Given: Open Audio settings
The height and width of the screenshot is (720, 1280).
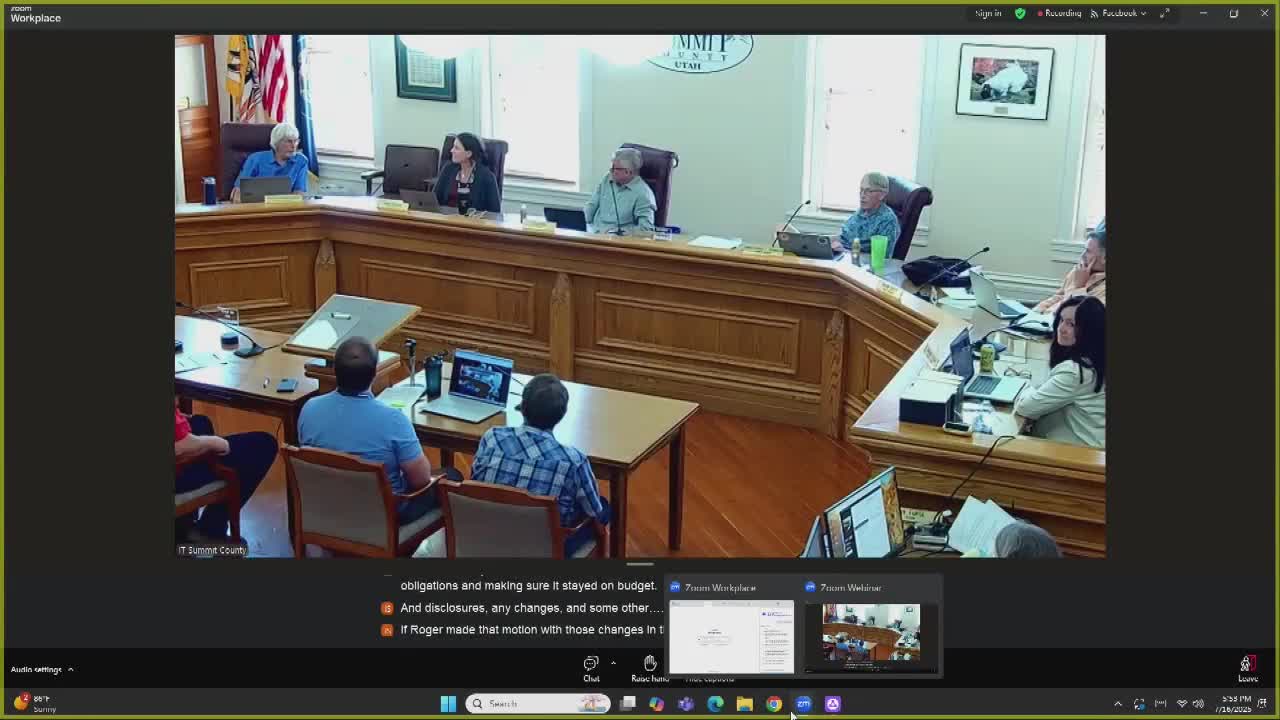Looking at the screenshot, I should (x=36, y=669).
